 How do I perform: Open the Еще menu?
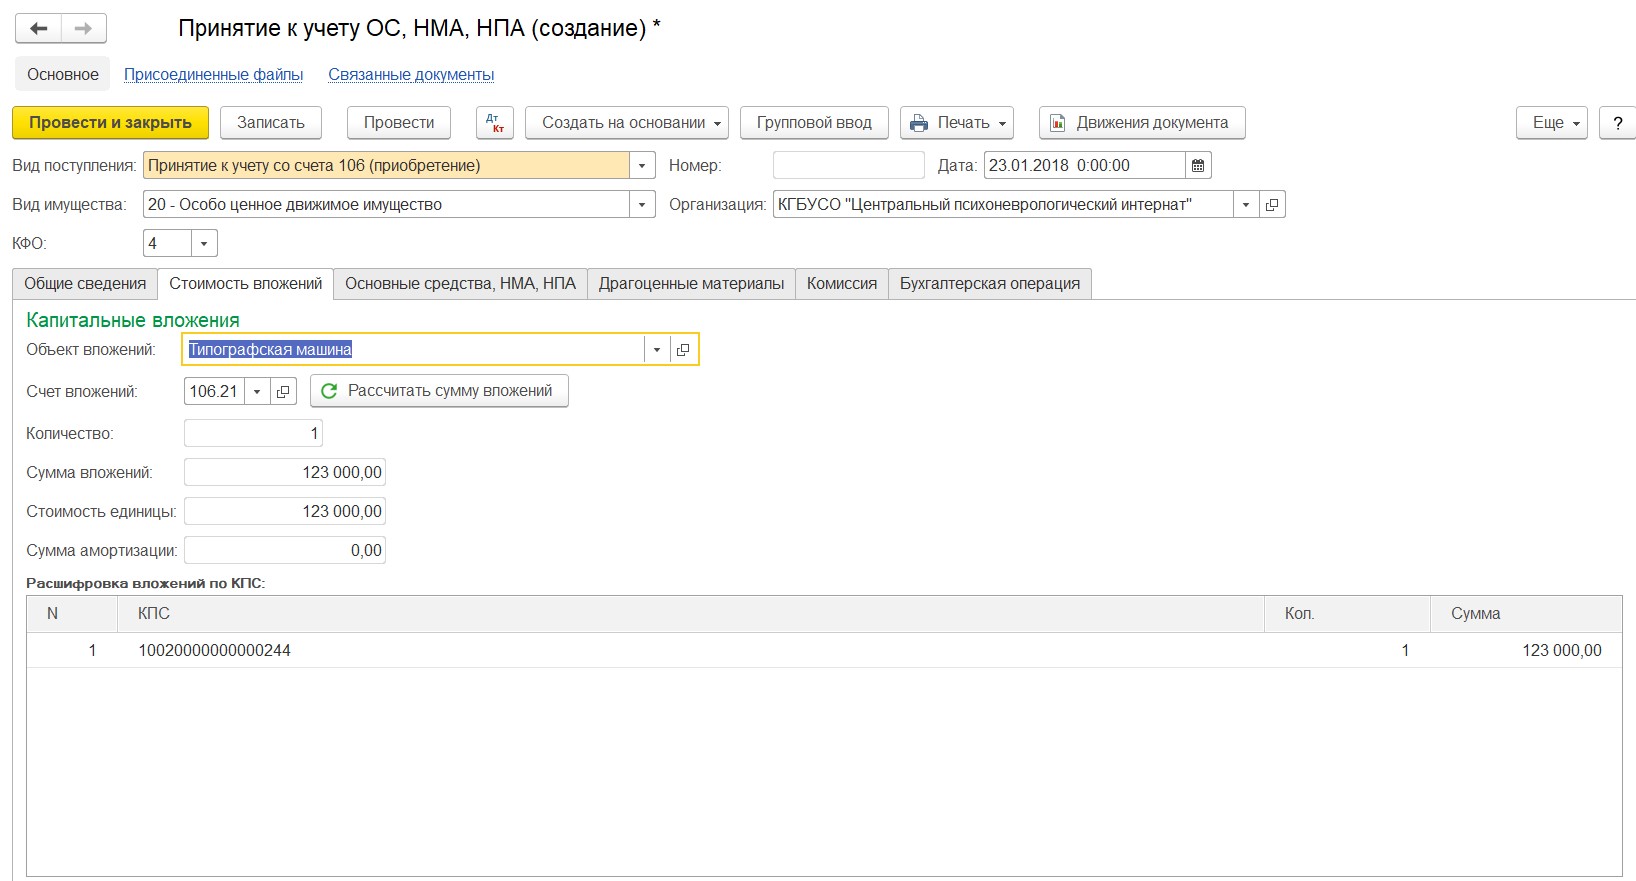pos(1552,123)
